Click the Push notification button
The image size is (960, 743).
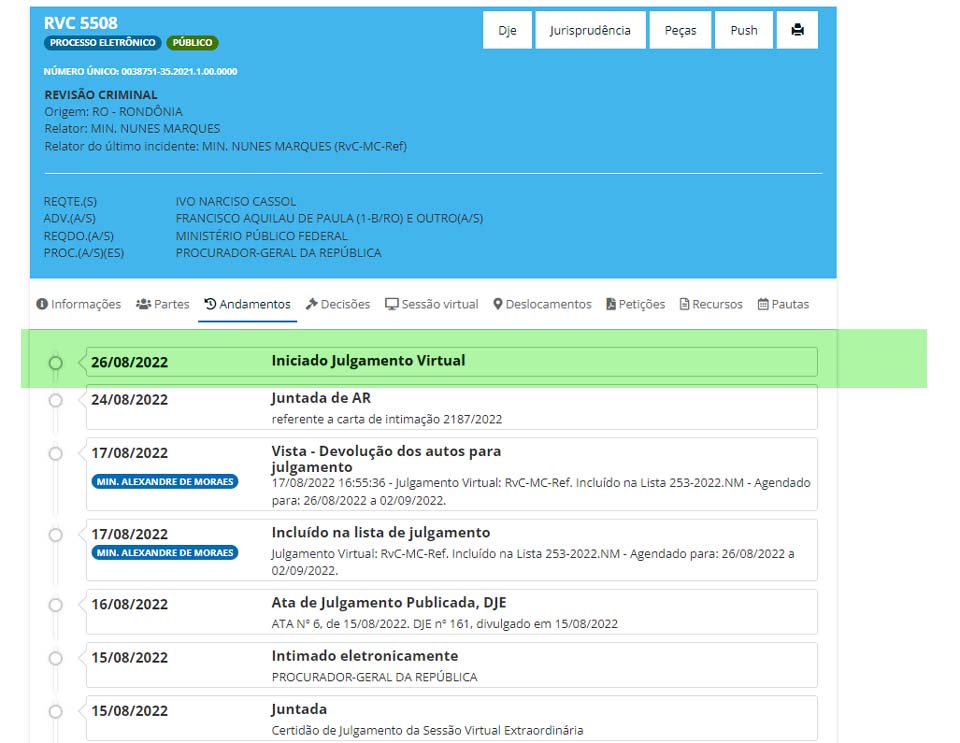[744, 30]
